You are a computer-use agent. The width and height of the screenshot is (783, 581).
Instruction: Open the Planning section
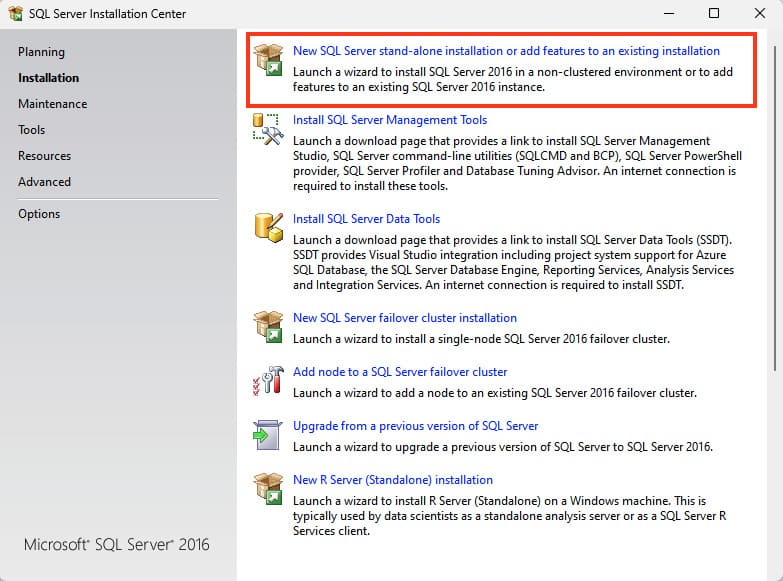tap(41, 52)
